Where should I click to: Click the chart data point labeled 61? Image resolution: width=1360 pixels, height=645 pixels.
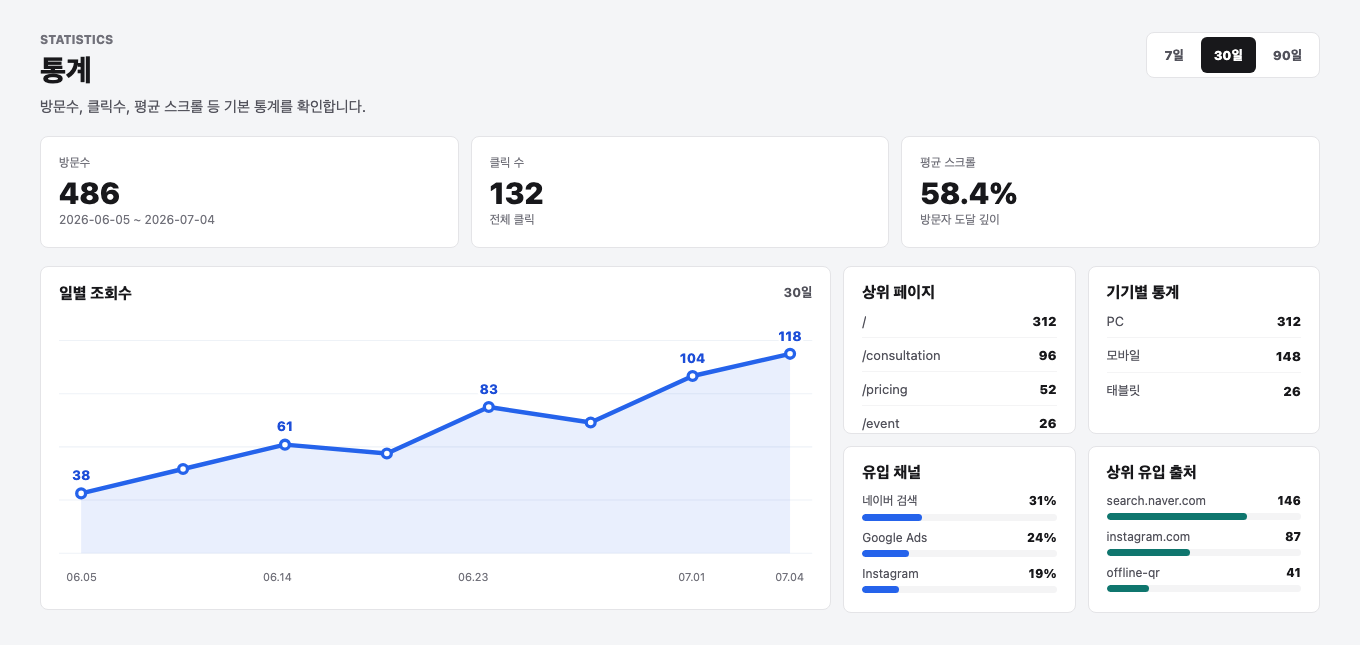[285, 444]
